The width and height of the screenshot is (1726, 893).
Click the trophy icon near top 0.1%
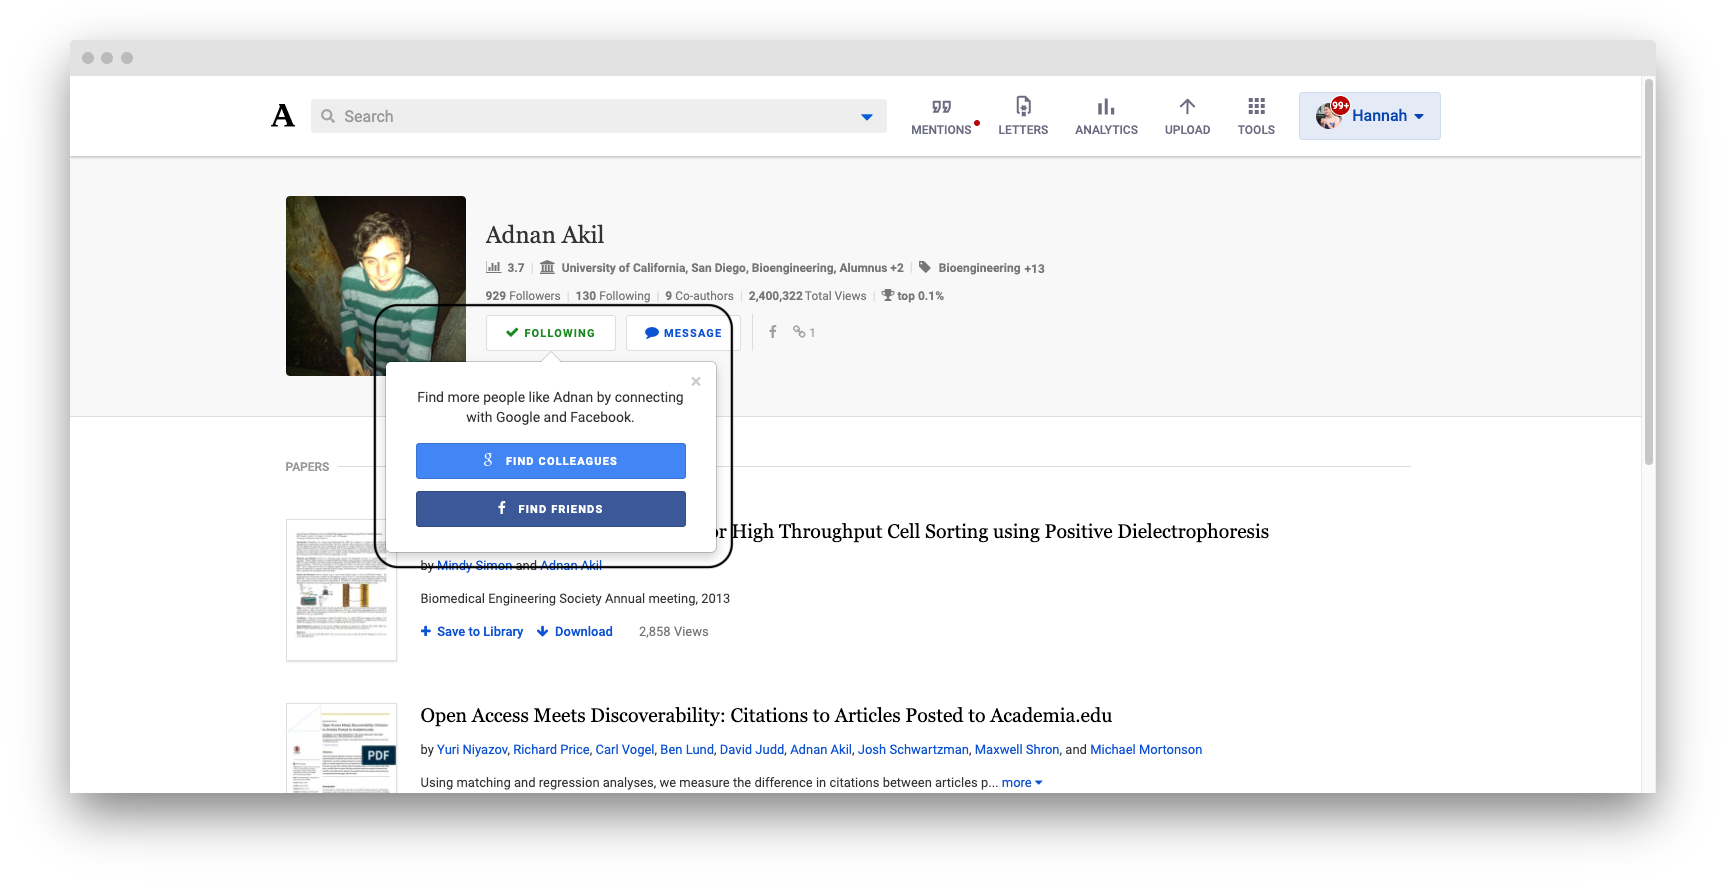[887, 295]
